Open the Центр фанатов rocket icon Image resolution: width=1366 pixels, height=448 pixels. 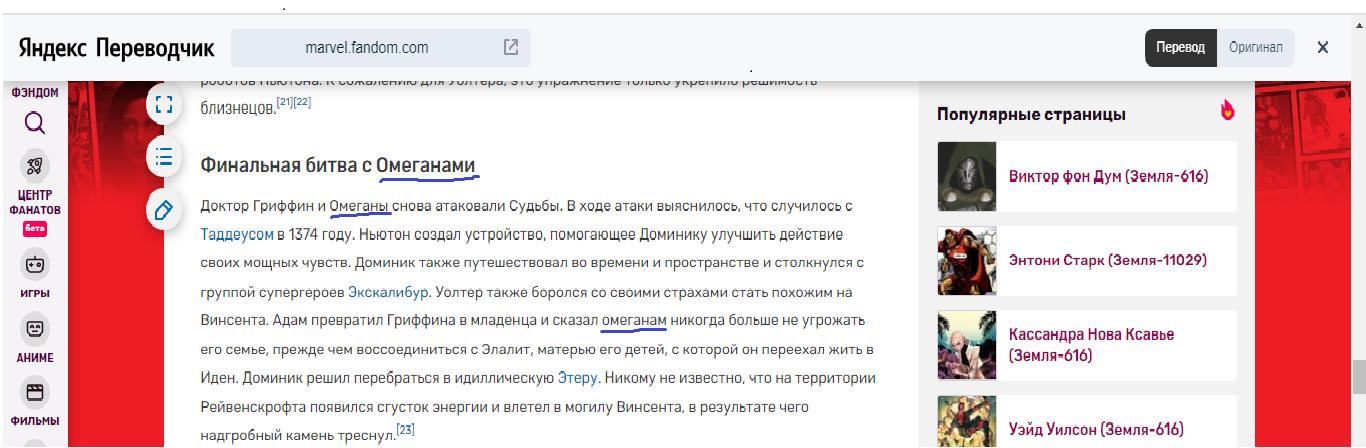coord(34,166)
